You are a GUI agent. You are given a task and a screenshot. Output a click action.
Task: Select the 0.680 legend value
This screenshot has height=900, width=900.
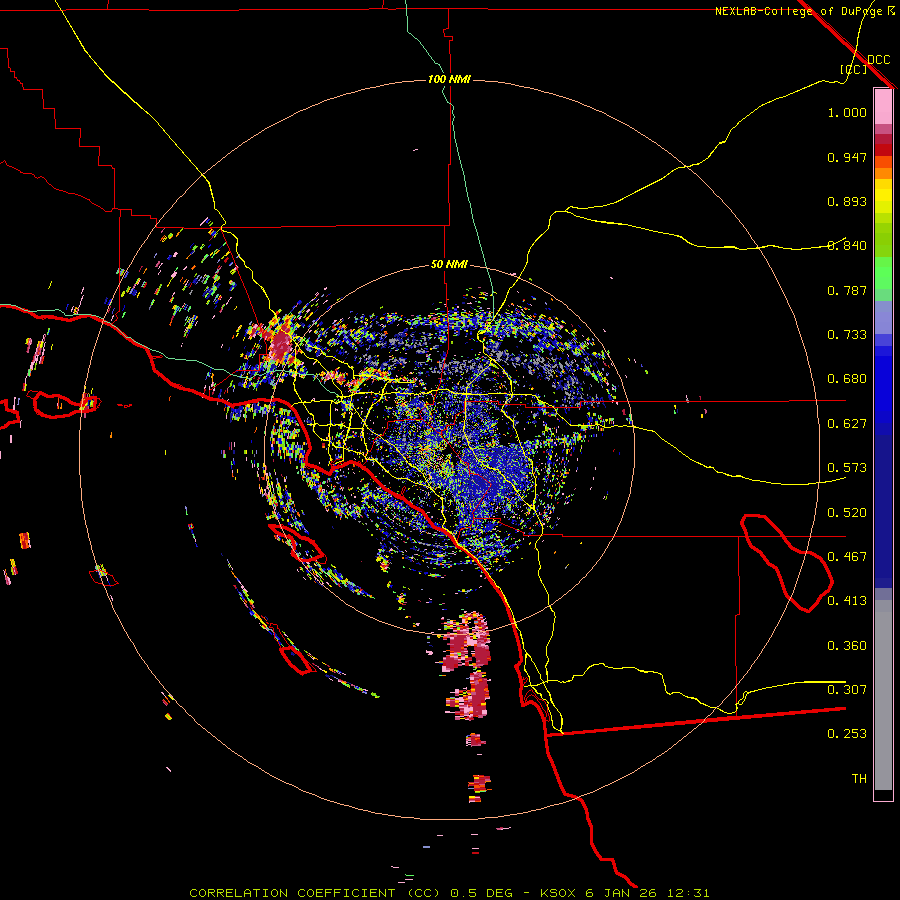[x=847, y=379]
